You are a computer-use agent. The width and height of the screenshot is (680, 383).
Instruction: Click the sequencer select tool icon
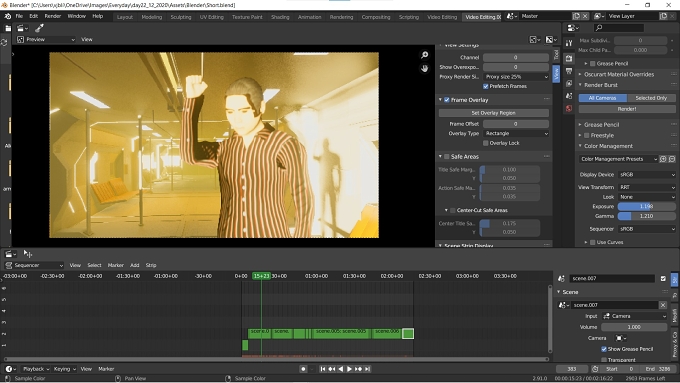(28, 254)
